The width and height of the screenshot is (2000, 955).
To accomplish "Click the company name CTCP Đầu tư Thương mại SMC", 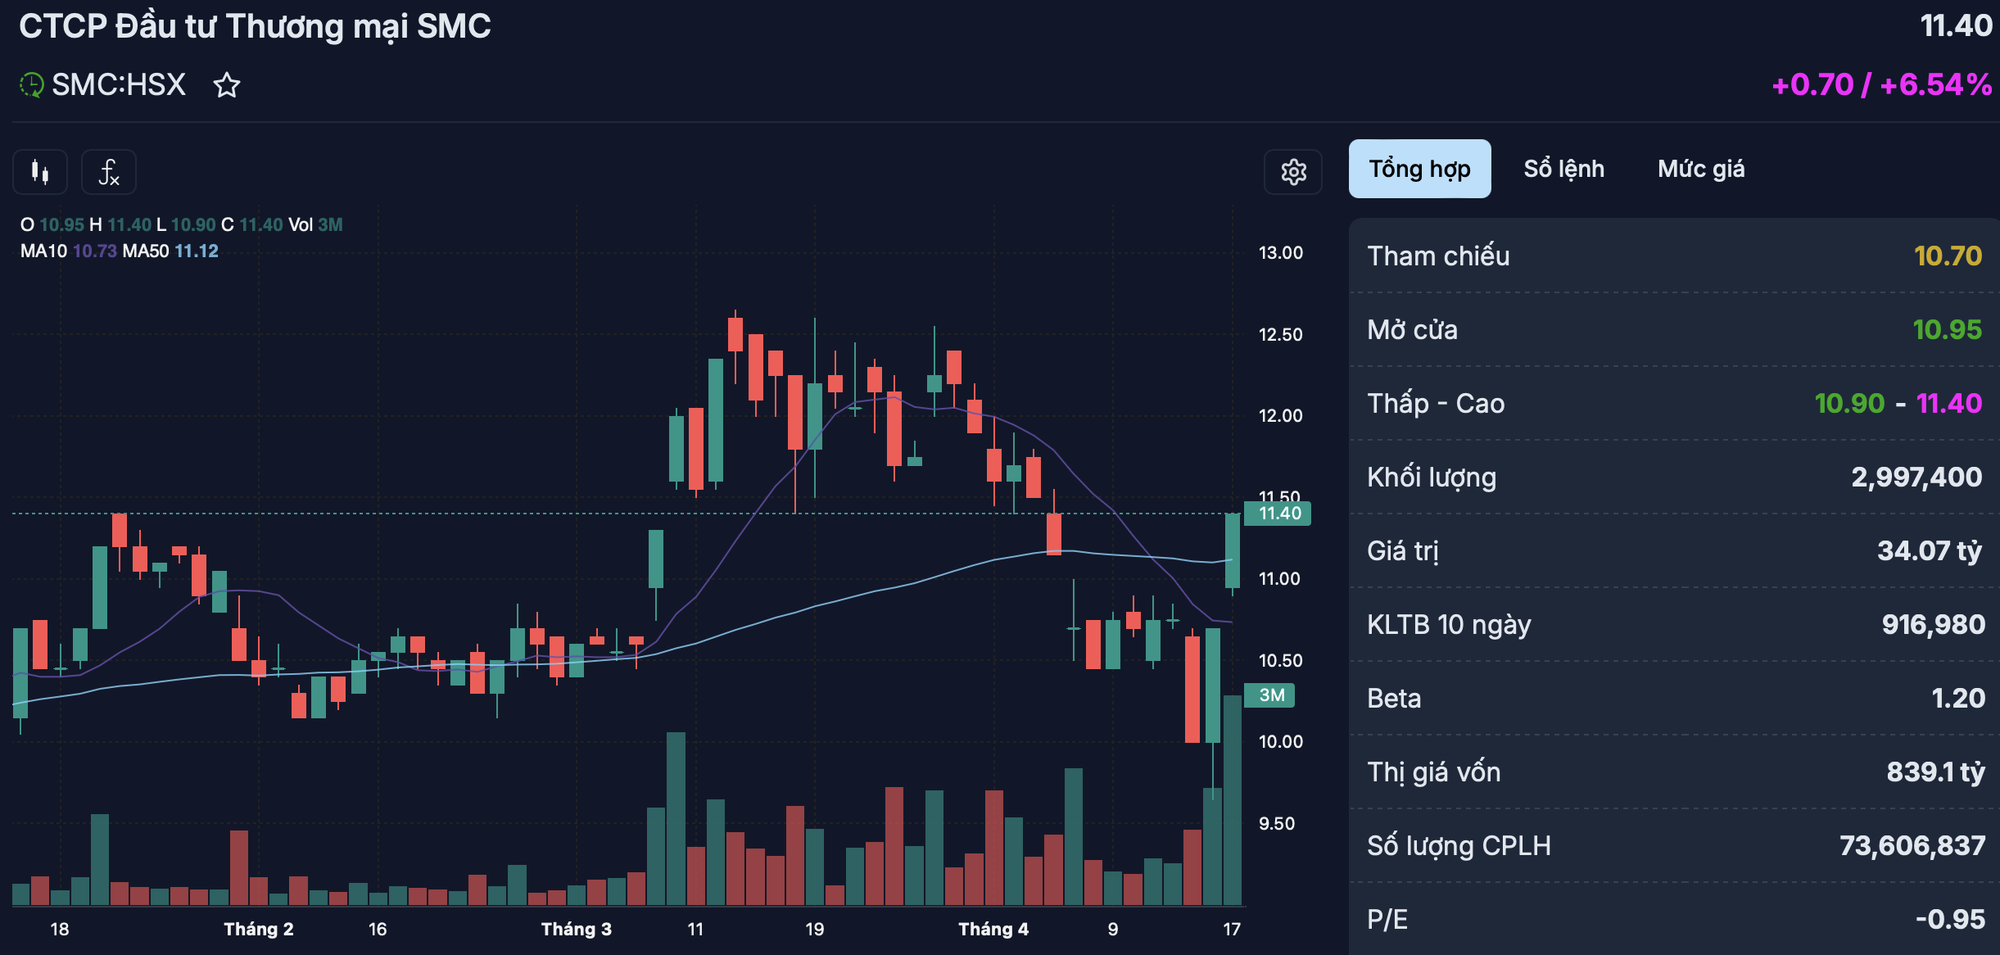I will (x=255, y=27).
